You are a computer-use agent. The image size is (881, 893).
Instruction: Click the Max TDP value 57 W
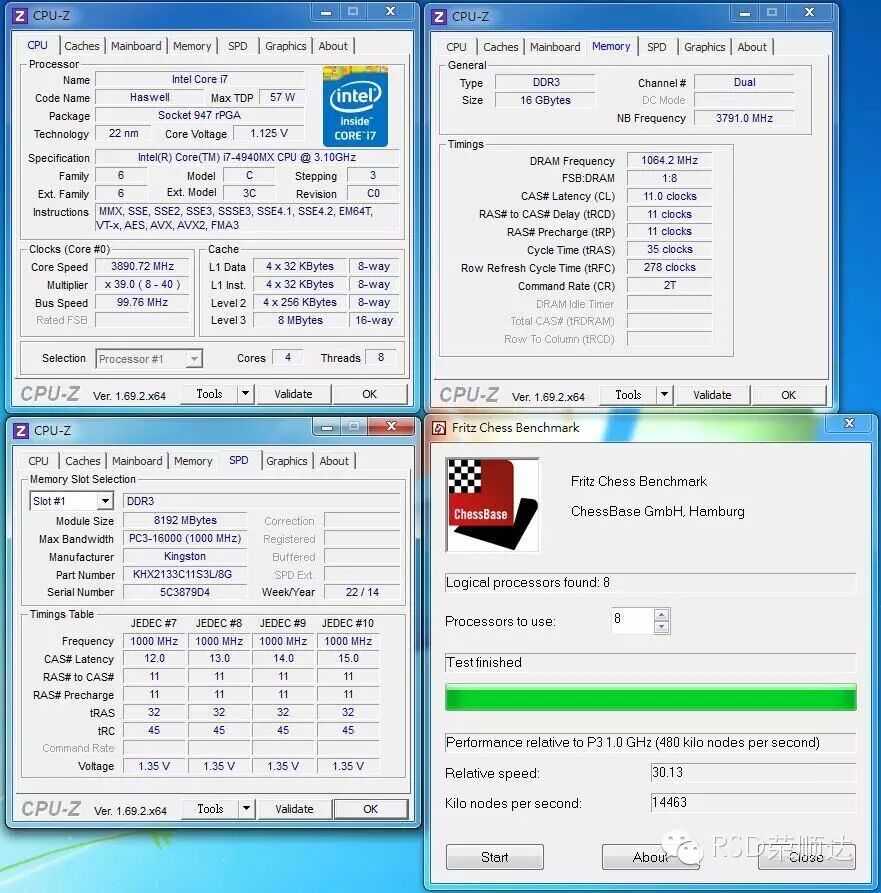pos(282,97)
